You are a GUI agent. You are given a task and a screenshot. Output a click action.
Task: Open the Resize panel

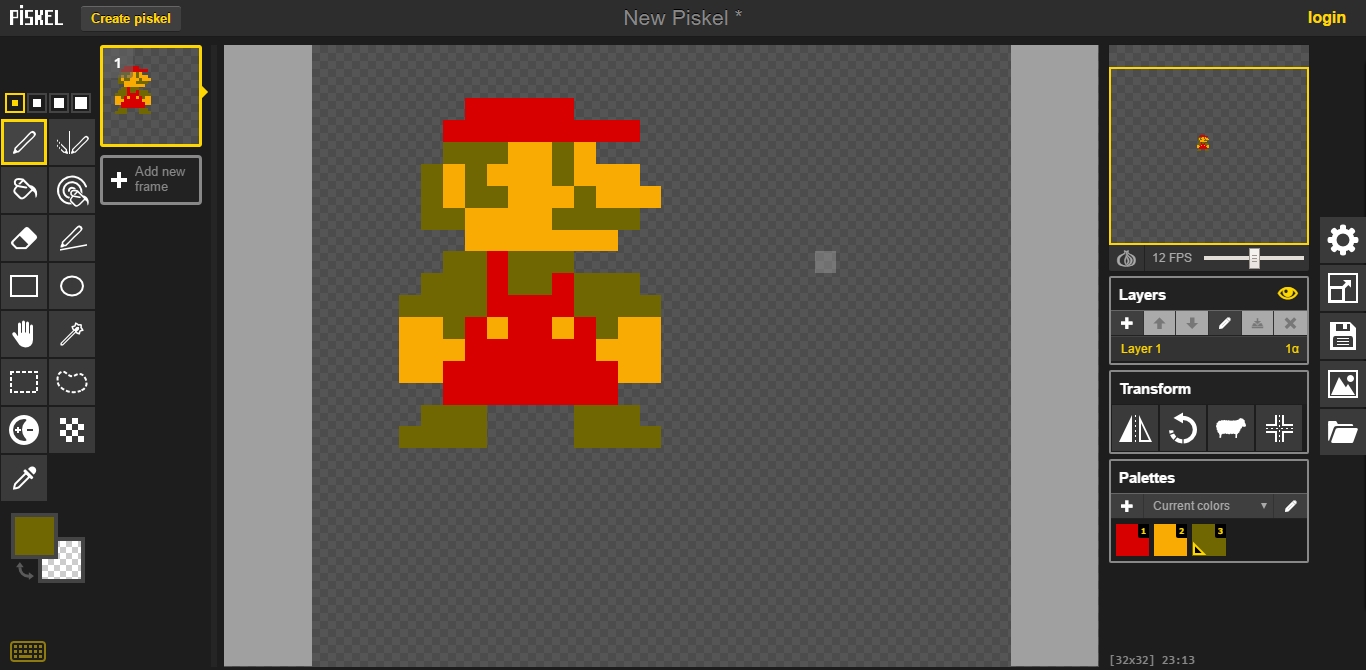pyautogui.click(x=1343, y=288)
